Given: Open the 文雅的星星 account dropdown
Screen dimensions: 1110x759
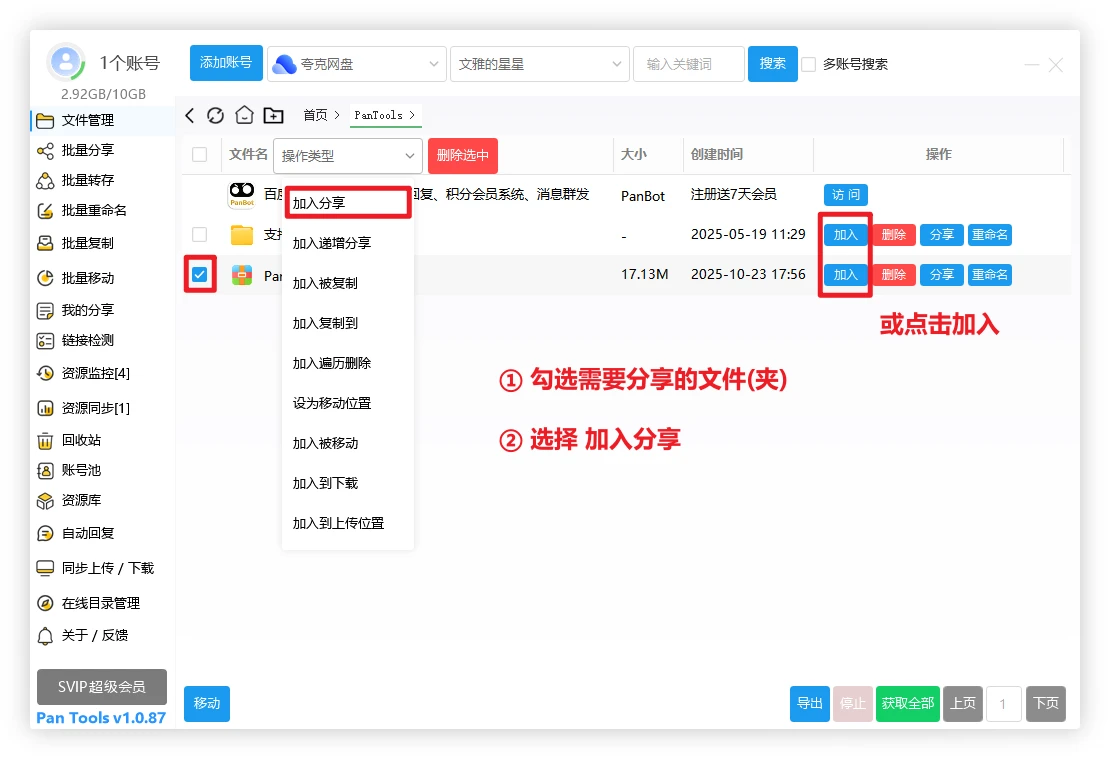Looking at the screenshot, I should 539,64.
